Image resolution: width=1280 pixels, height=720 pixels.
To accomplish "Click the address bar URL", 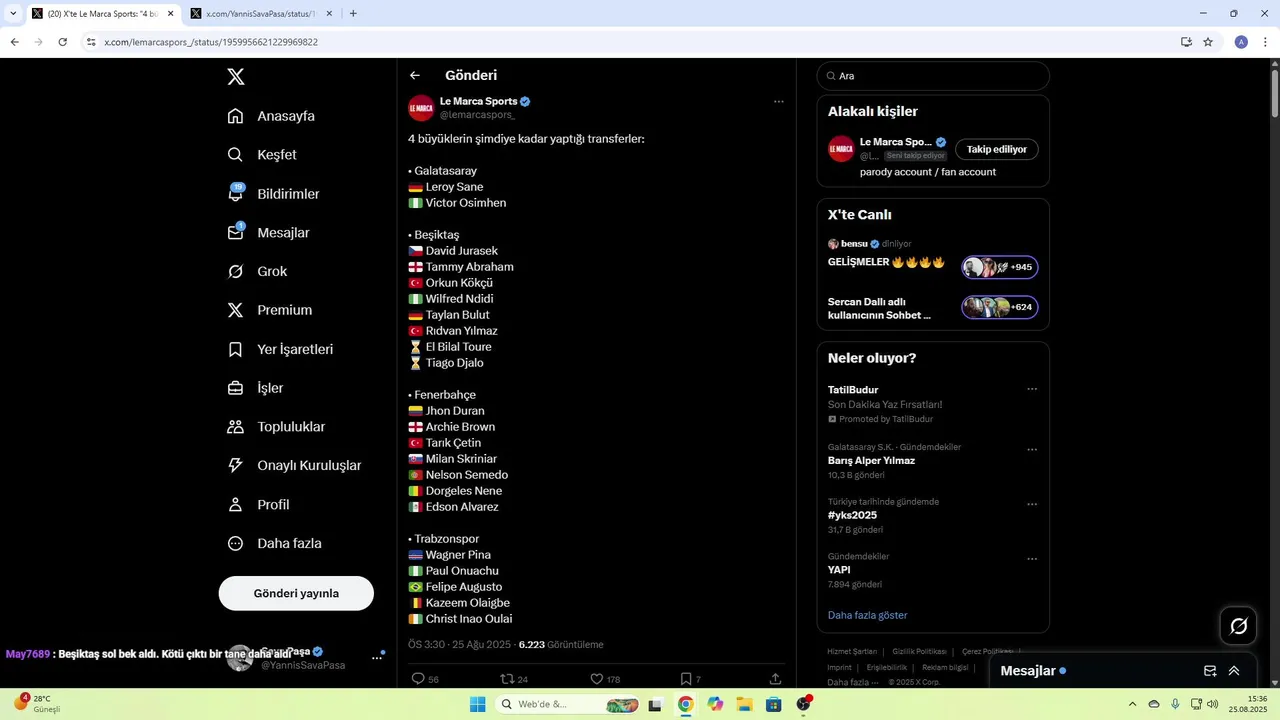I will pos(211,42).
